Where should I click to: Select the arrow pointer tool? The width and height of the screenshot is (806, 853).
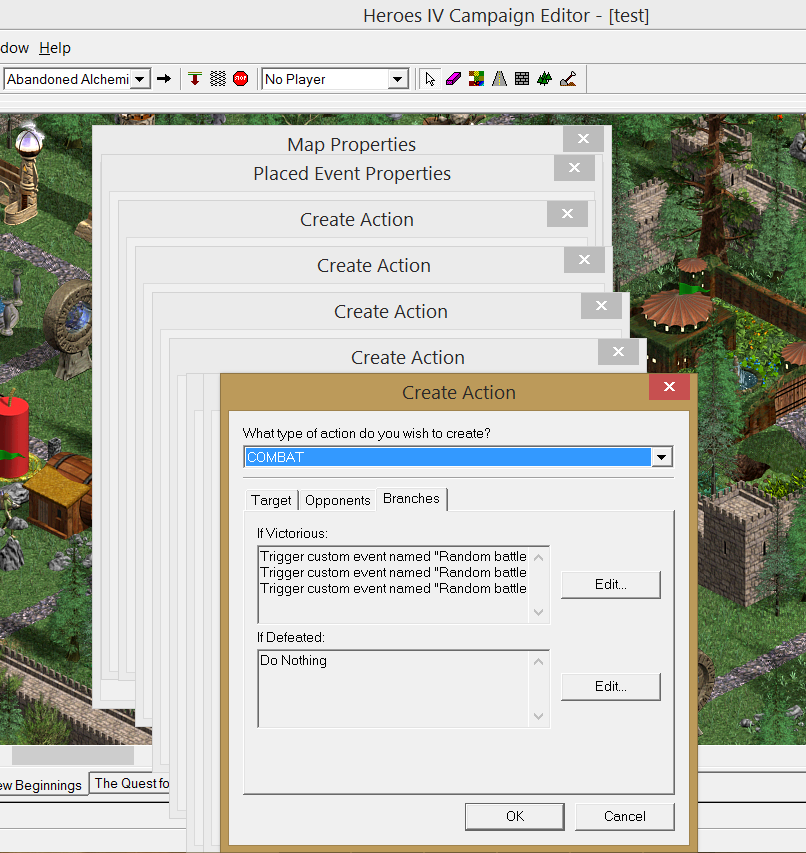pos(430,79)
